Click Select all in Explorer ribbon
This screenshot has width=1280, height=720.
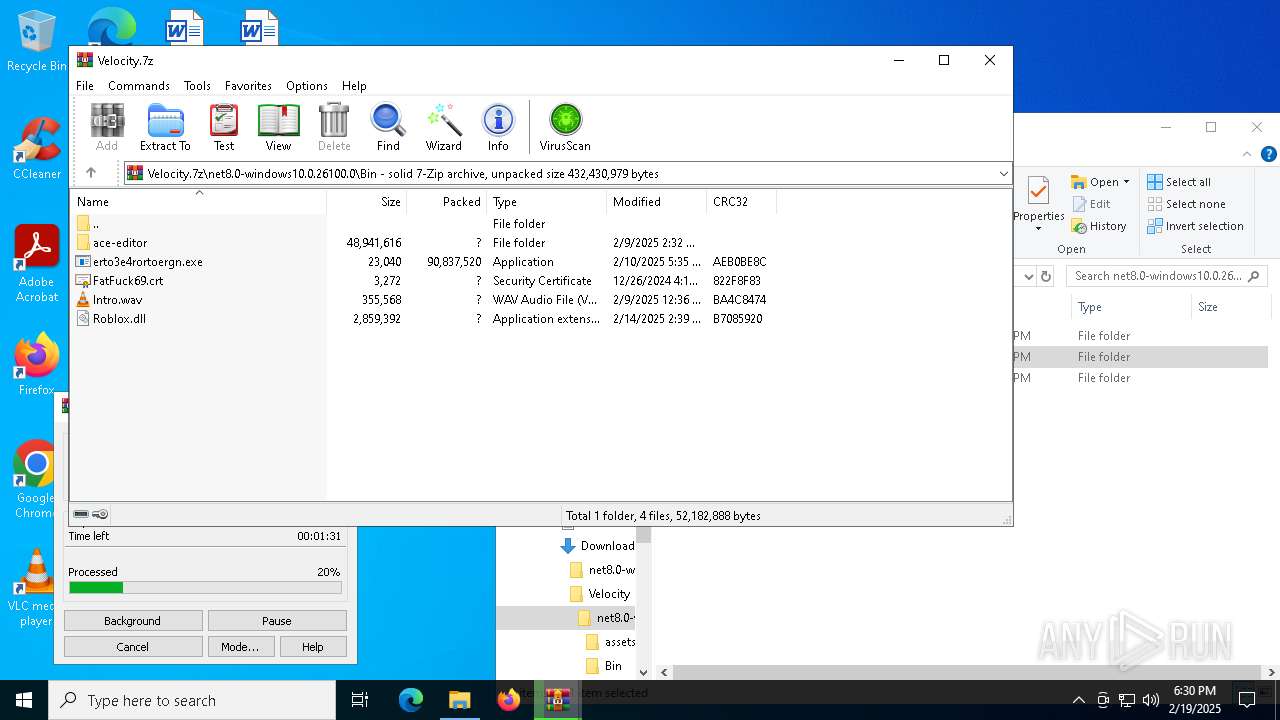tap(1179, 182)
